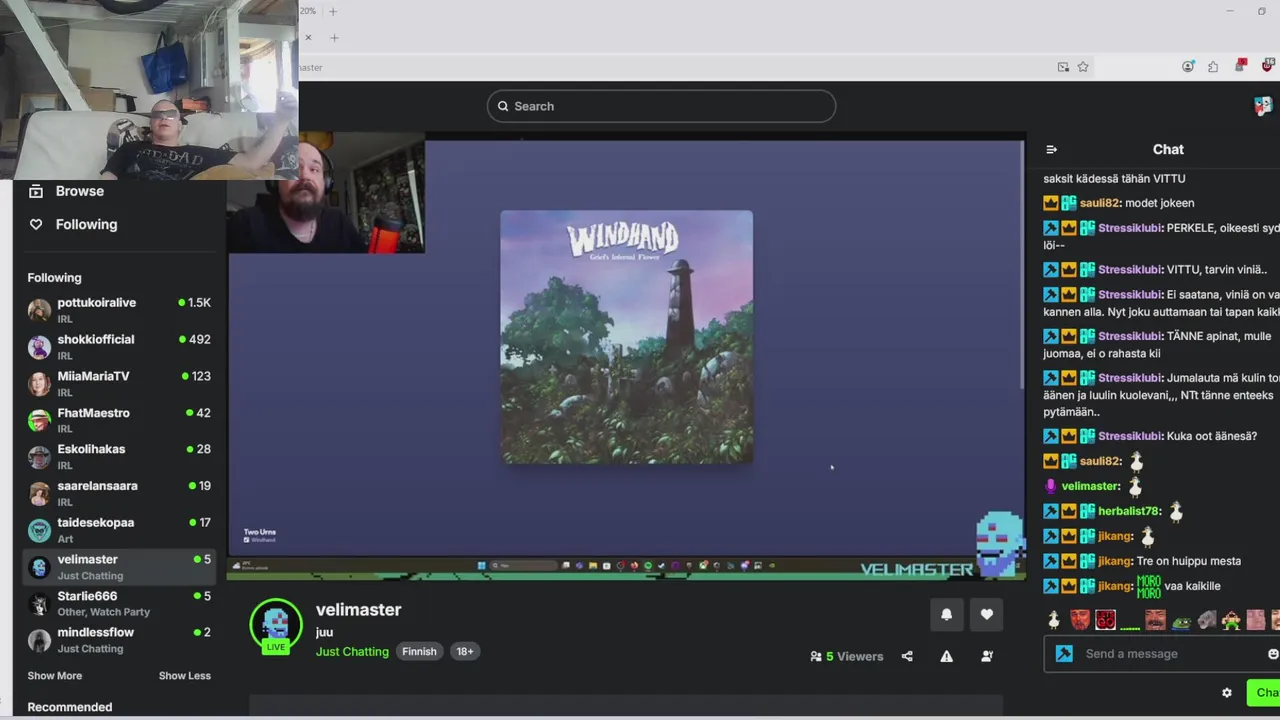
Task: Click jikang username in 'Tre on huippu mesta' message
Action: [x=1115, y=561]
